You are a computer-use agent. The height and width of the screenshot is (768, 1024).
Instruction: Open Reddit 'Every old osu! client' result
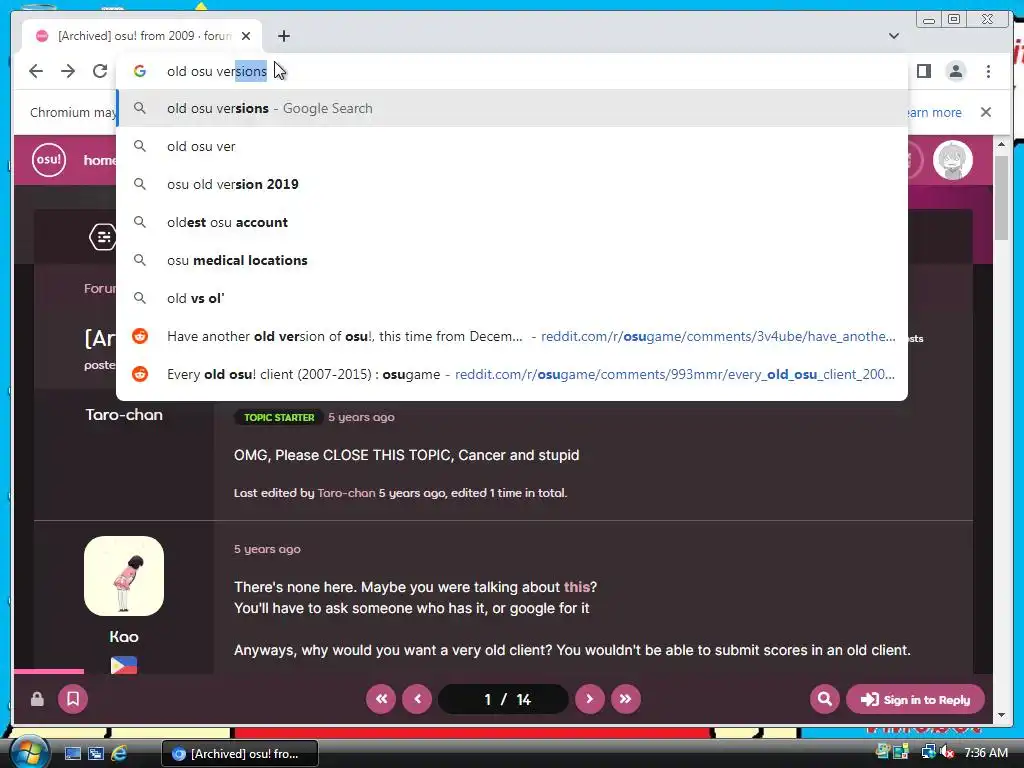pyautogui.click(x=512, y=374)
